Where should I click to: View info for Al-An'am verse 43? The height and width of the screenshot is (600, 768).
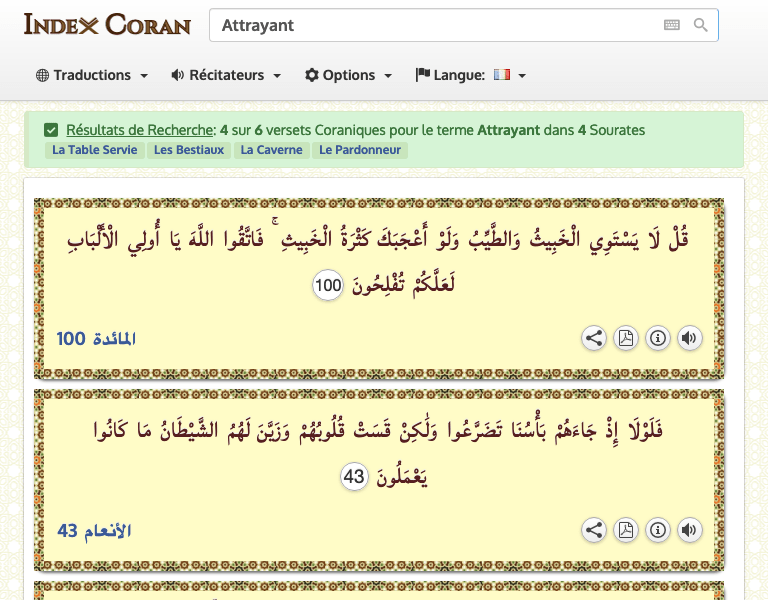click(x=657, y=530)
